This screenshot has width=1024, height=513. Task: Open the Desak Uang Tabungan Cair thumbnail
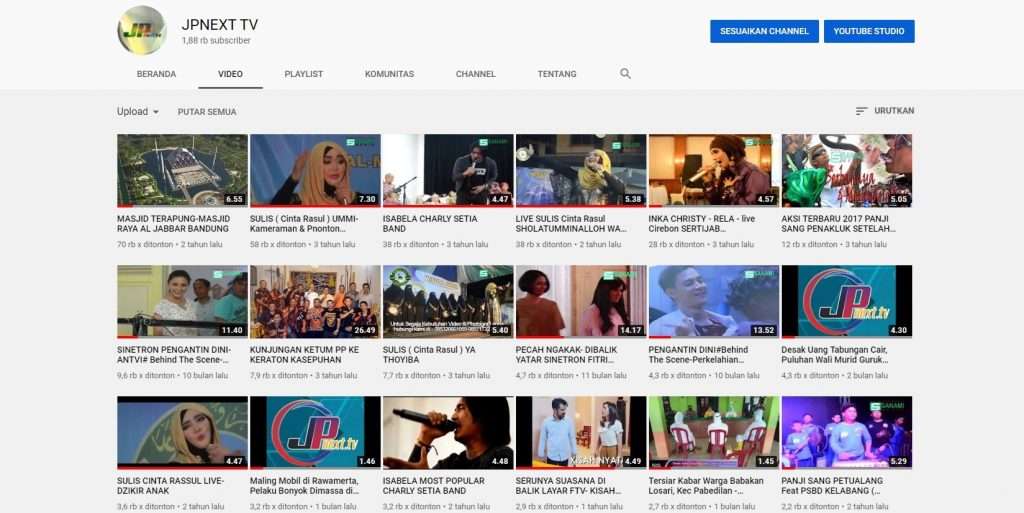tap(846, 302)
